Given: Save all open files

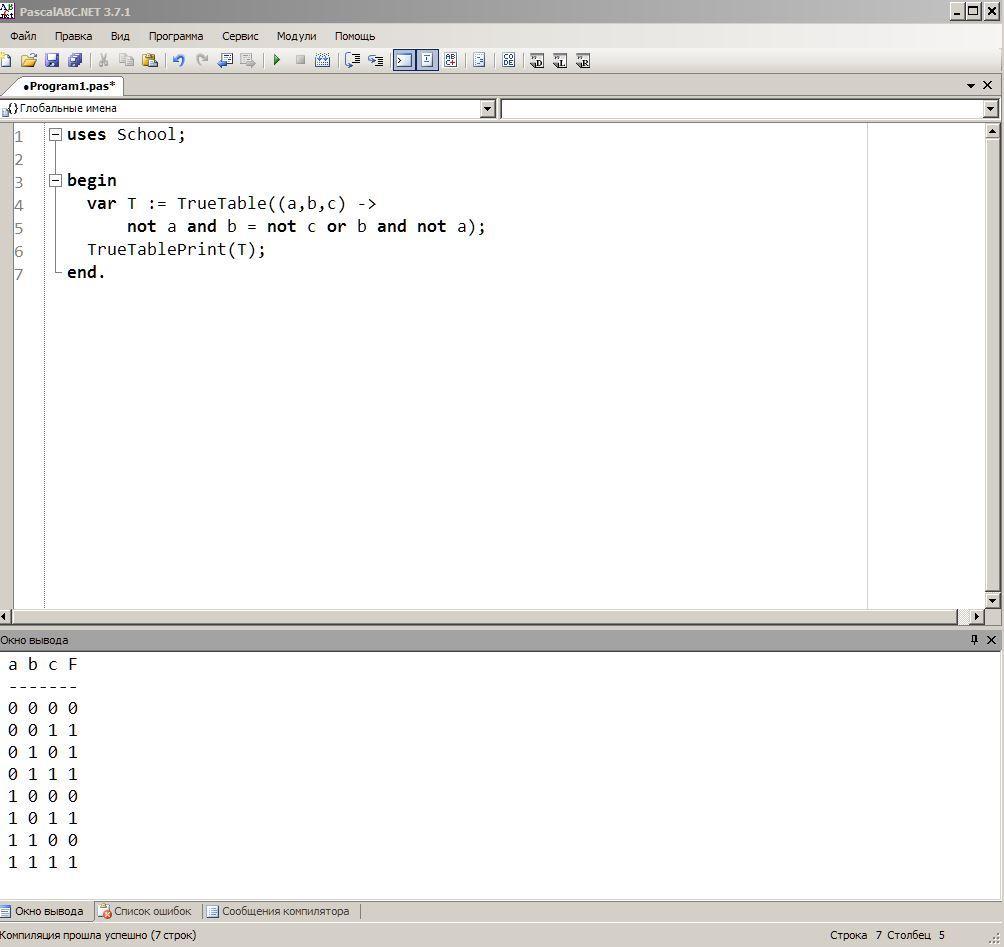Looking at the screenshot, I should (x=75, y=61).
